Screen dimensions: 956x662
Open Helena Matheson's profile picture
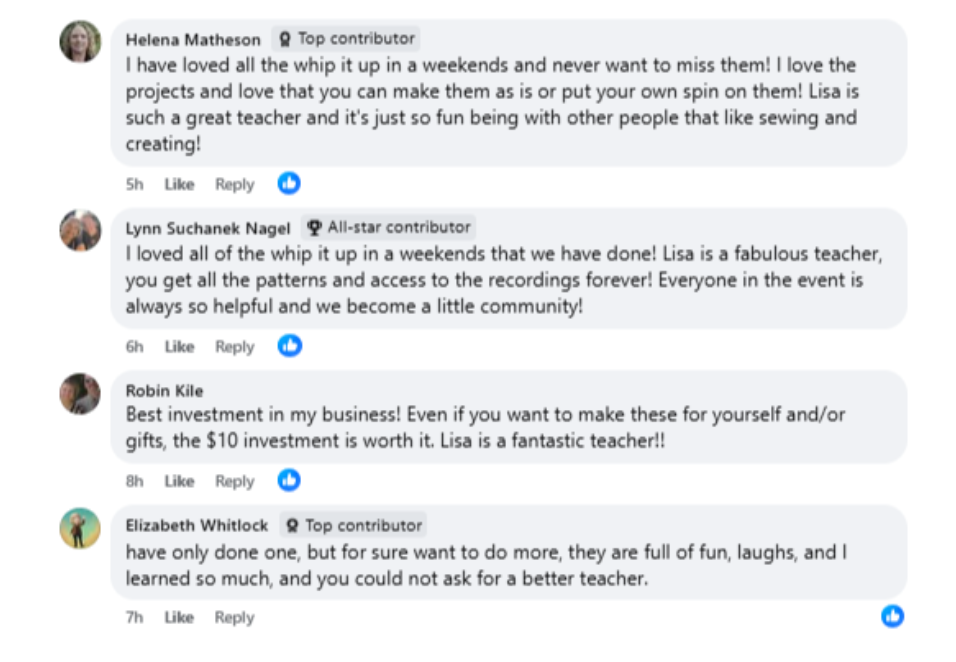(x=80, y=42)
